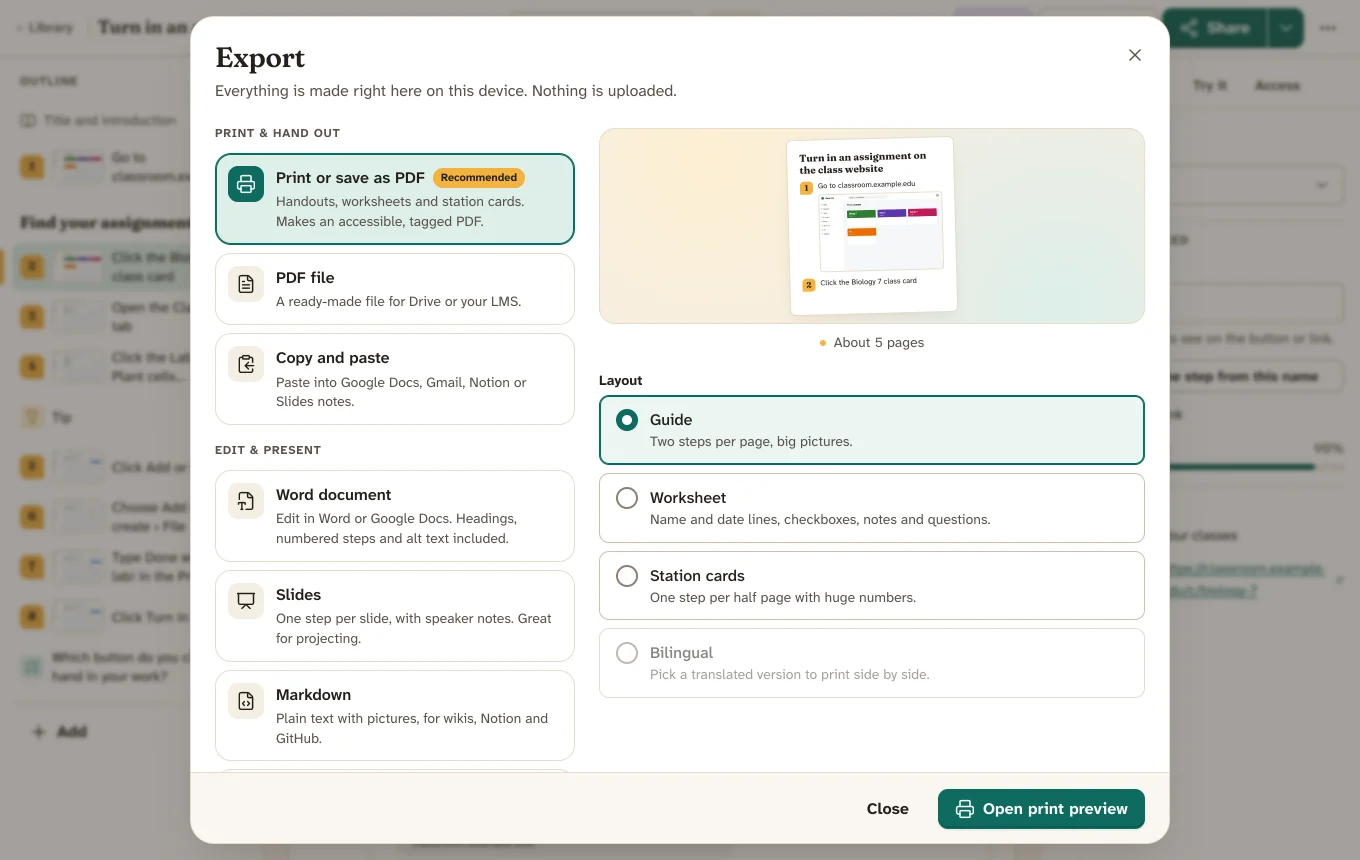Click the Markdown code file icon
The width and height of the screenshot is (1360, 860).
pyautogui.click(x=246, y=701)
